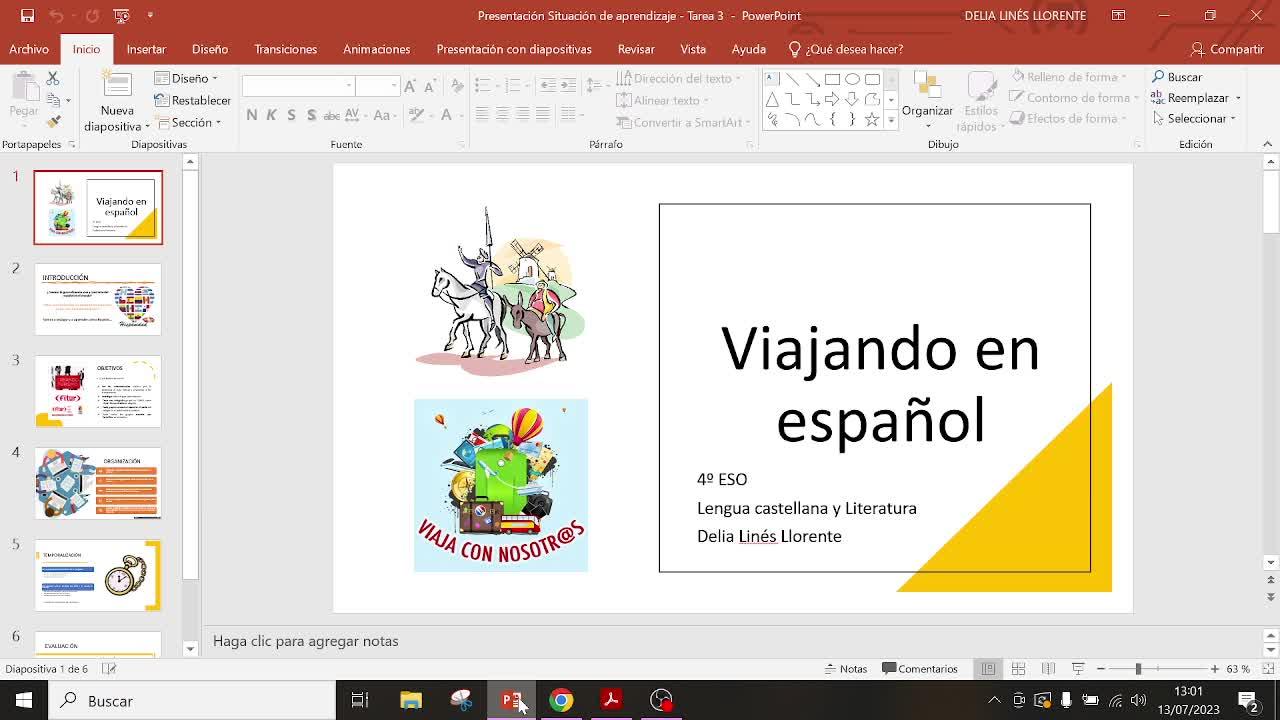The image size is (1280, 720).
Task: Click the Compartir button
Action: tap(1227, 49)
